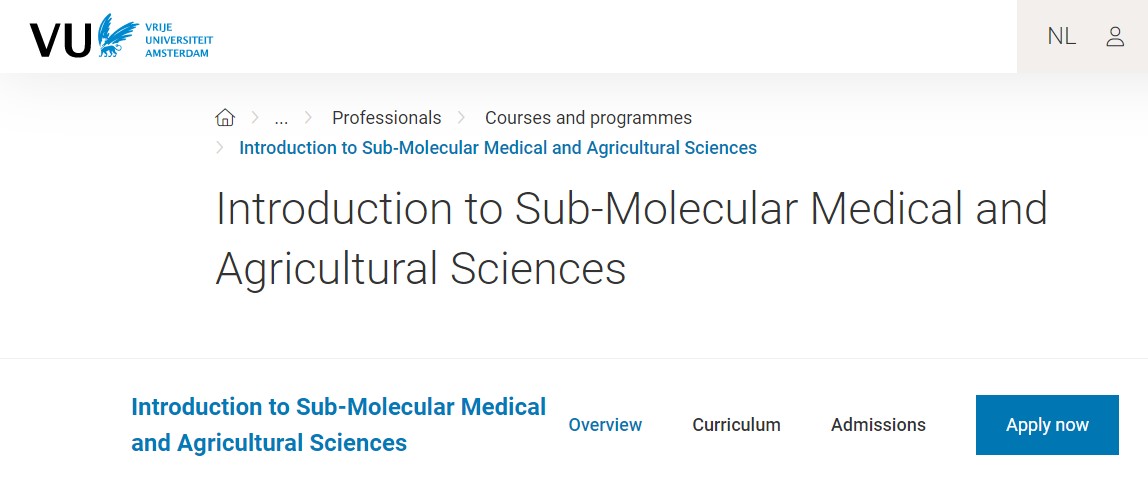Image resolution: width=1148 pixels, height=482 pixels.
Task: Click the chevron right after the home icon
Action: coord(256,117)
